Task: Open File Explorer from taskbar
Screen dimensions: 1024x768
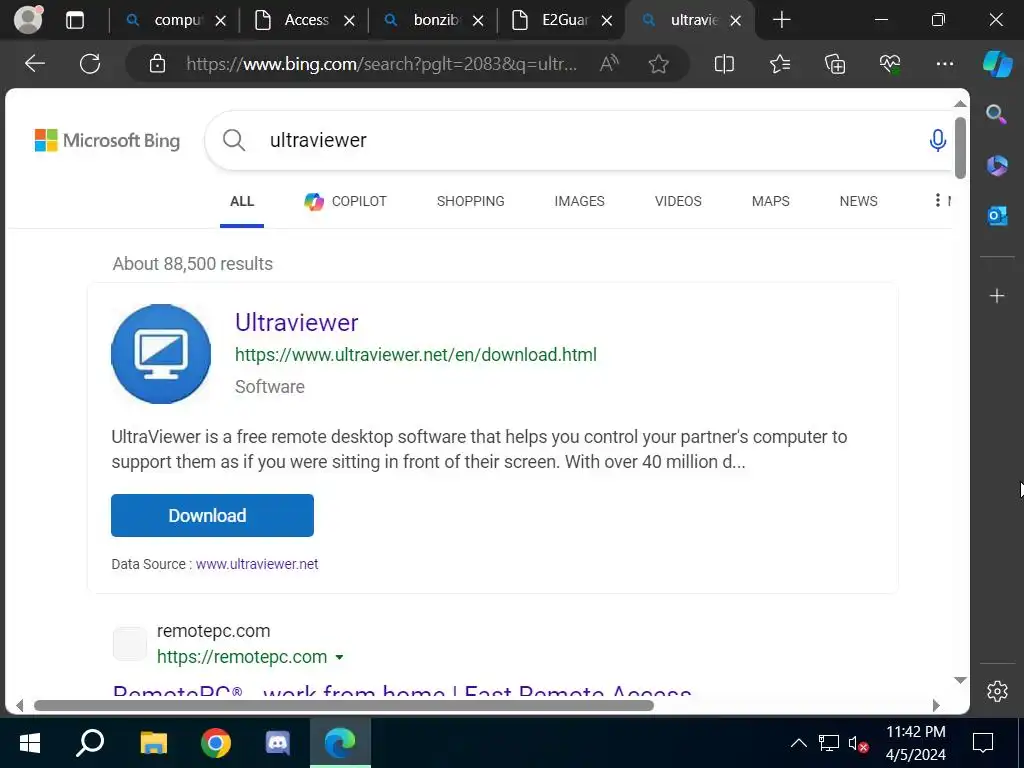Action: click(x=153, y=743)
